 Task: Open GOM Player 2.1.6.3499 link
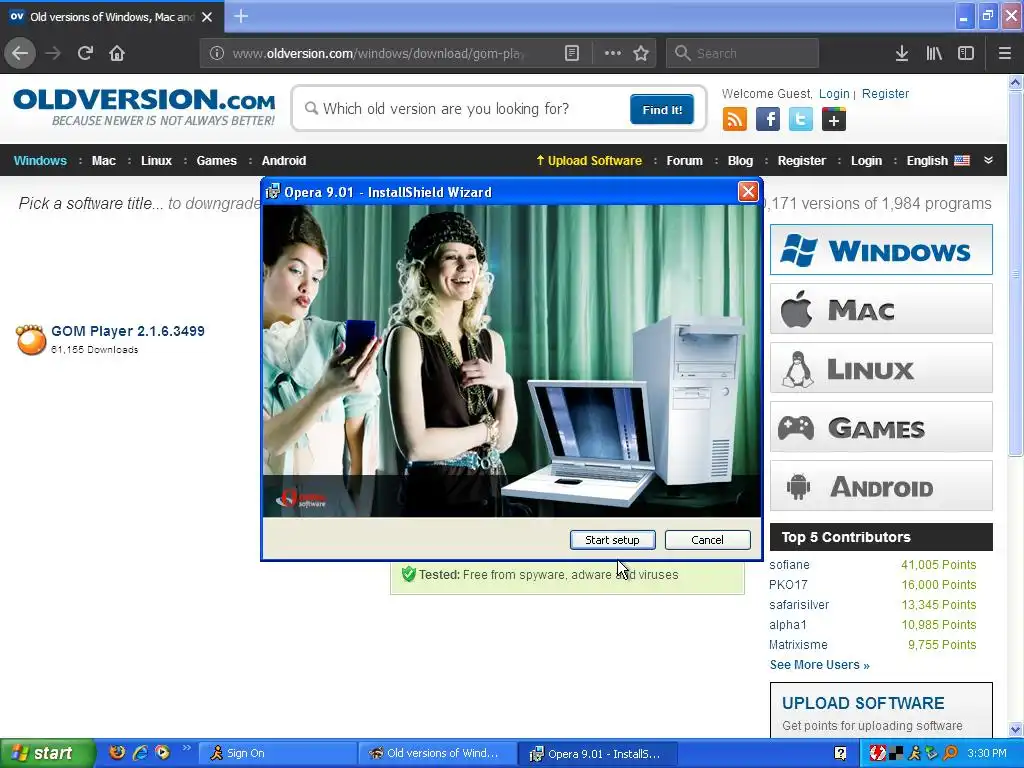click(x=128, y=331)
